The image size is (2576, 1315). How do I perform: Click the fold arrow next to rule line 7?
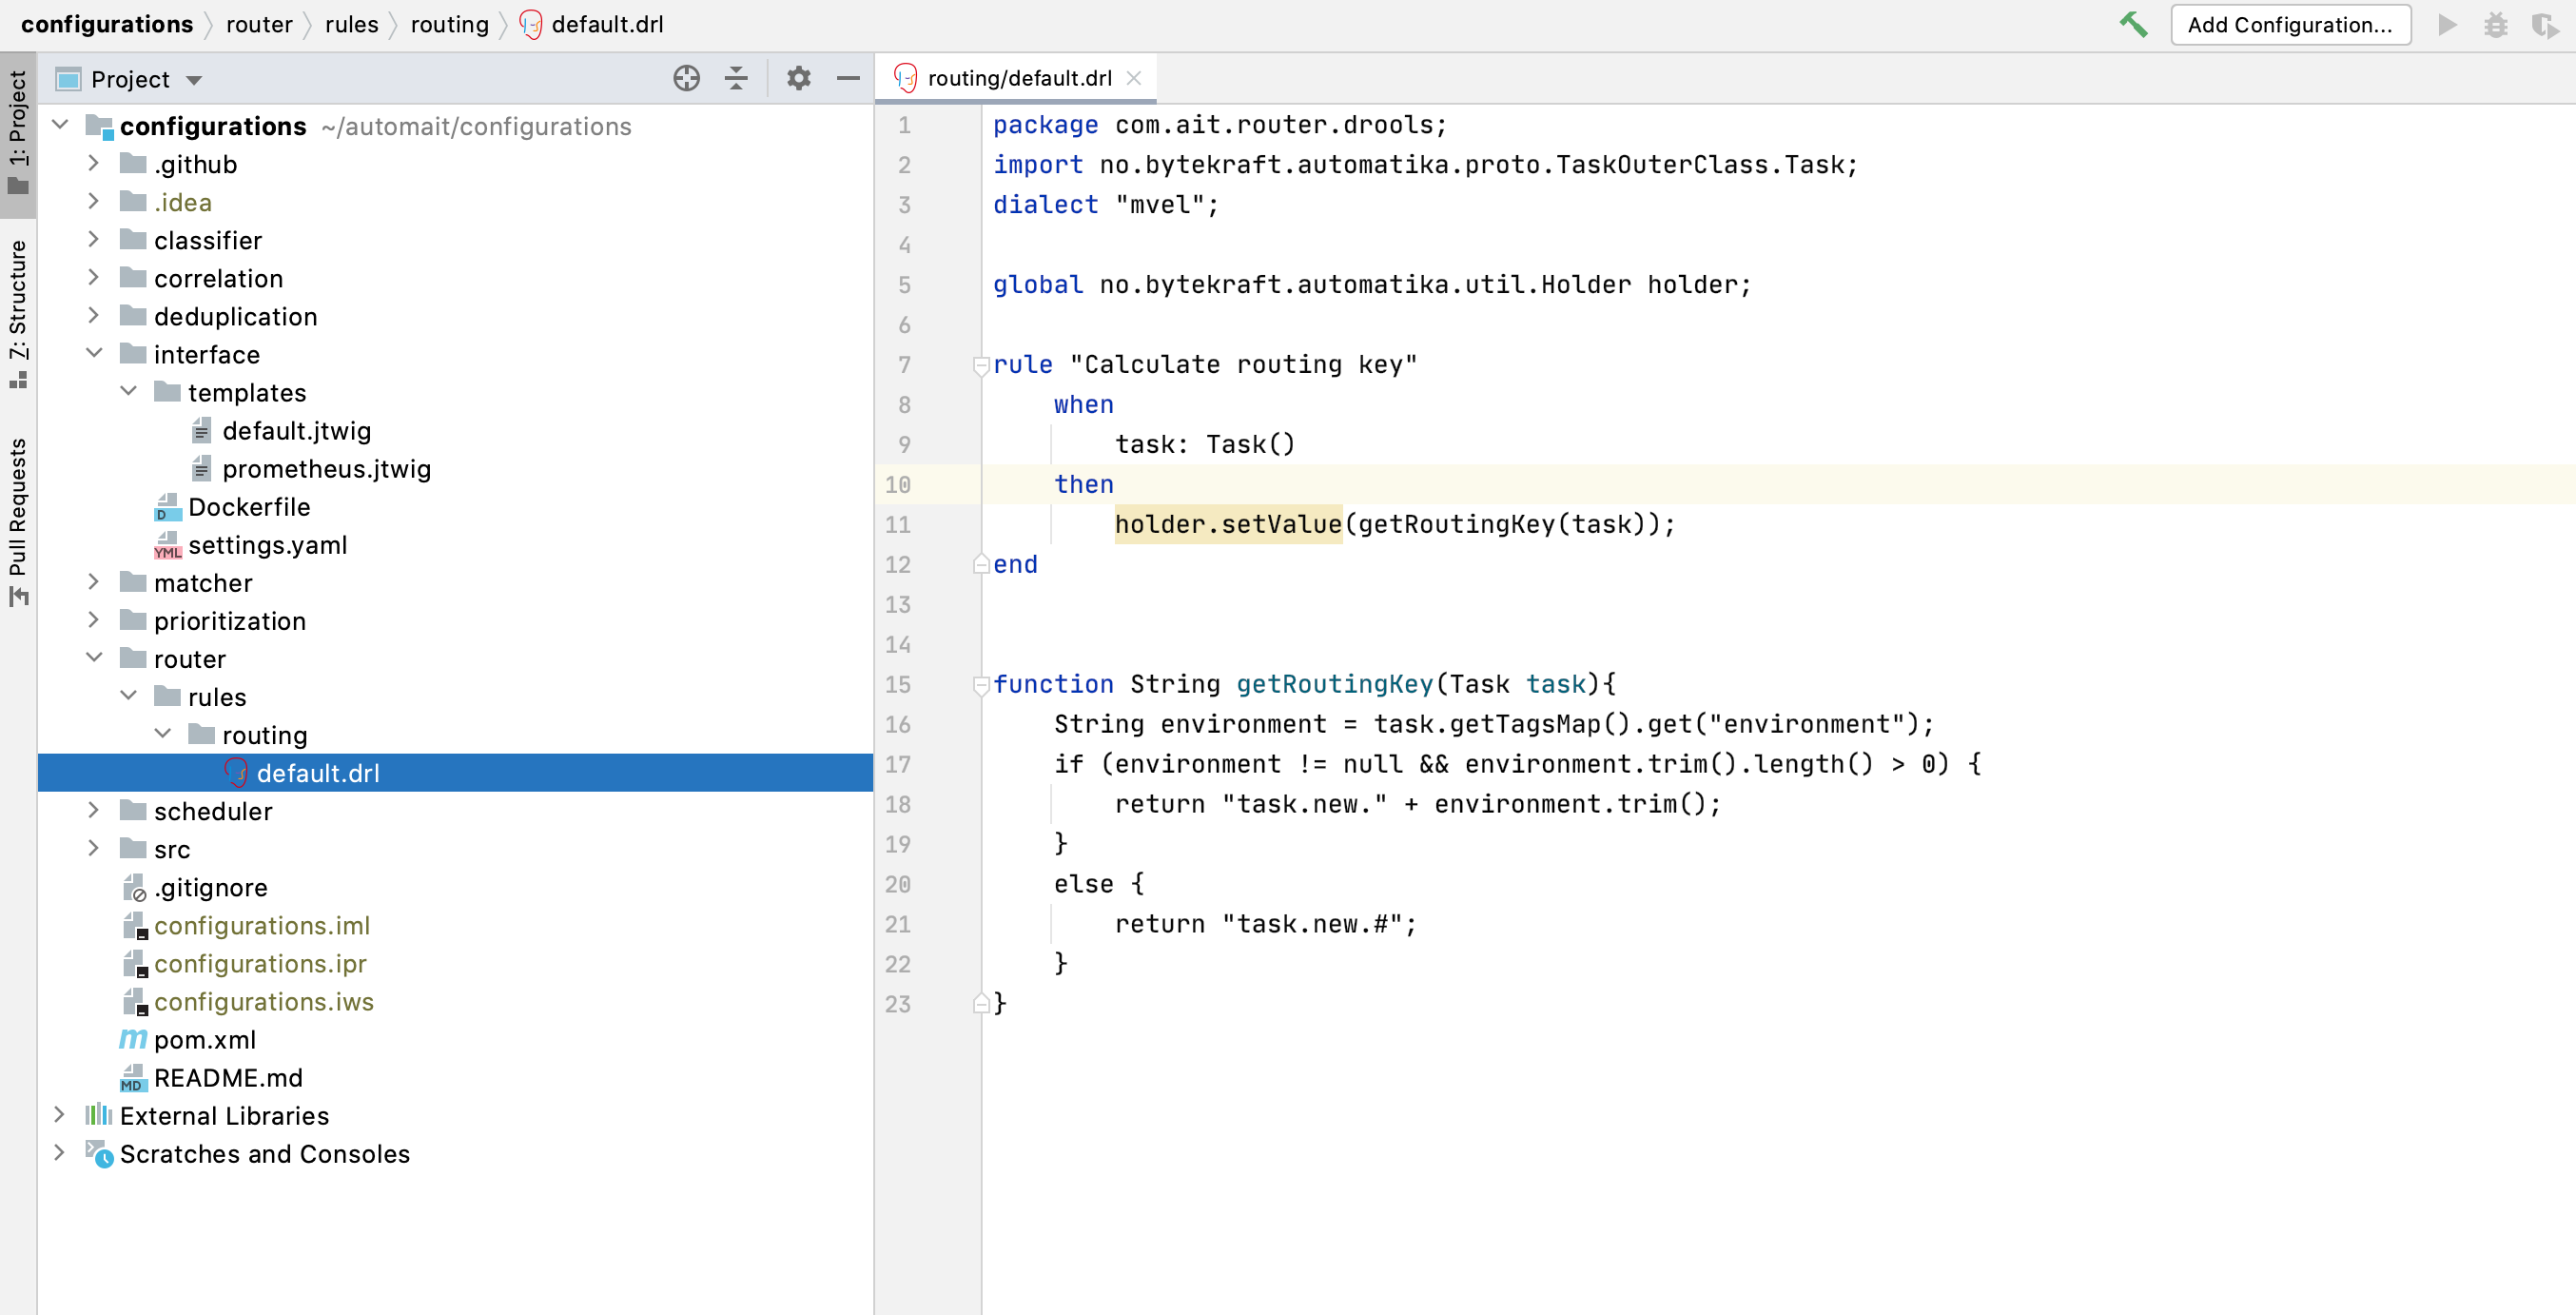point(981,365)
